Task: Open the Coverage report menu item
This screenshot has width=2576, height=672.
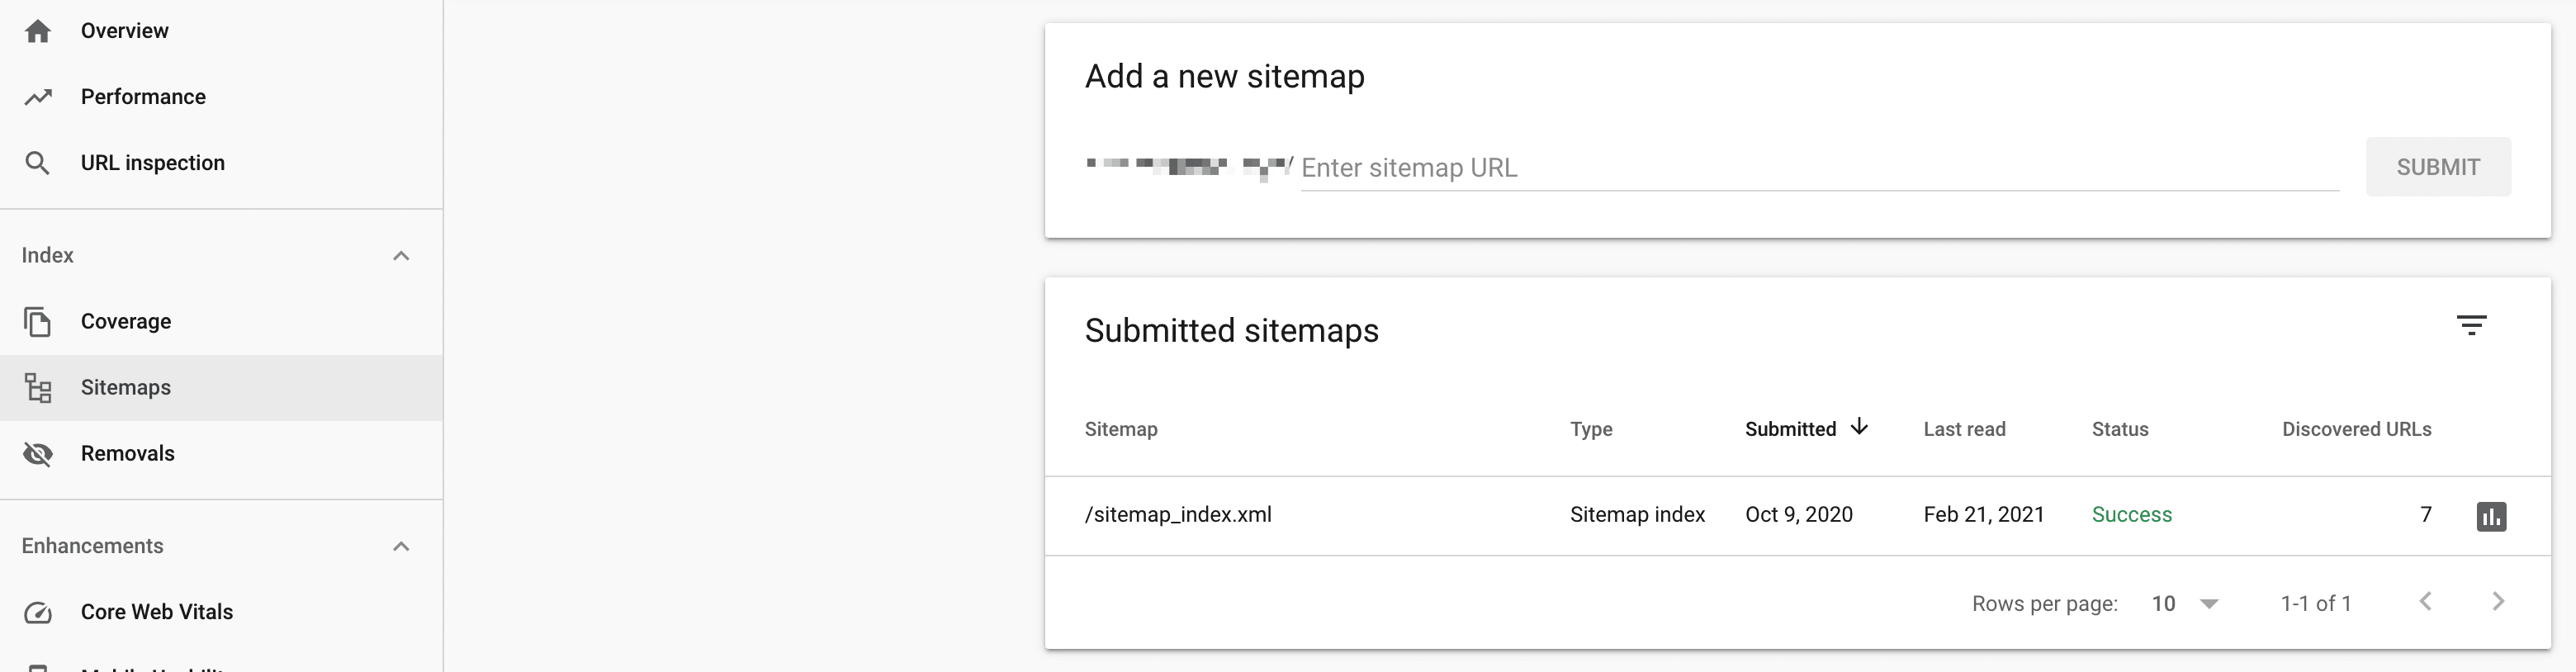Action: click(126, 322)
